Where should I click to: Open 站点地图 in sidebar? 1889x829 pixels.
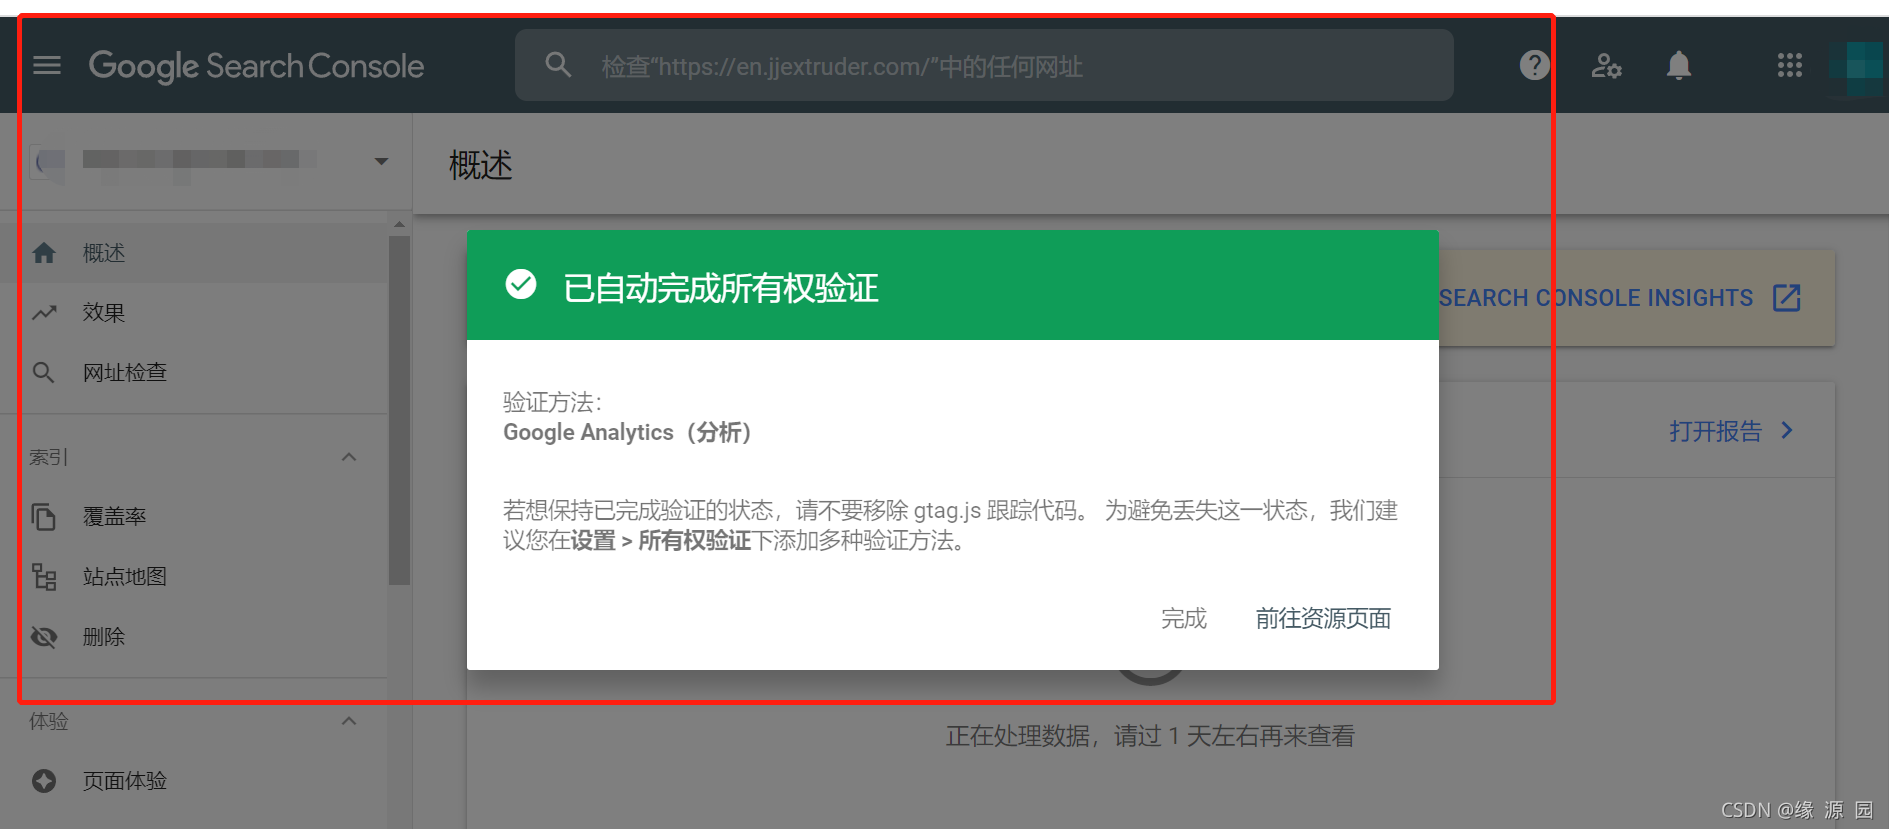[x=194, y=577]
